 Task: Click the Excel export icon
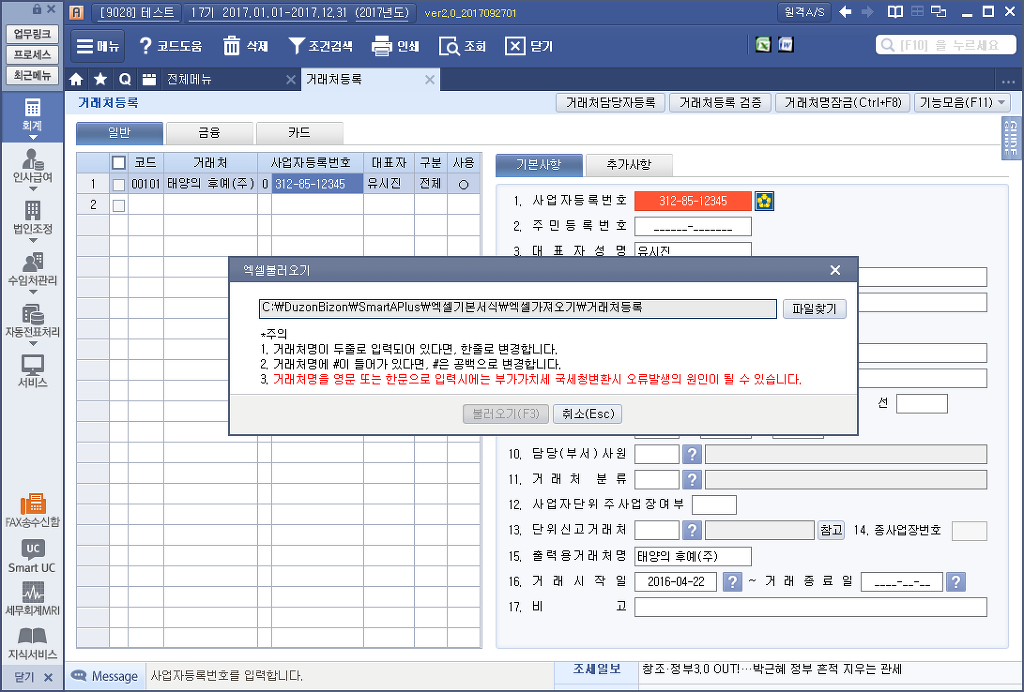[763, 44]
